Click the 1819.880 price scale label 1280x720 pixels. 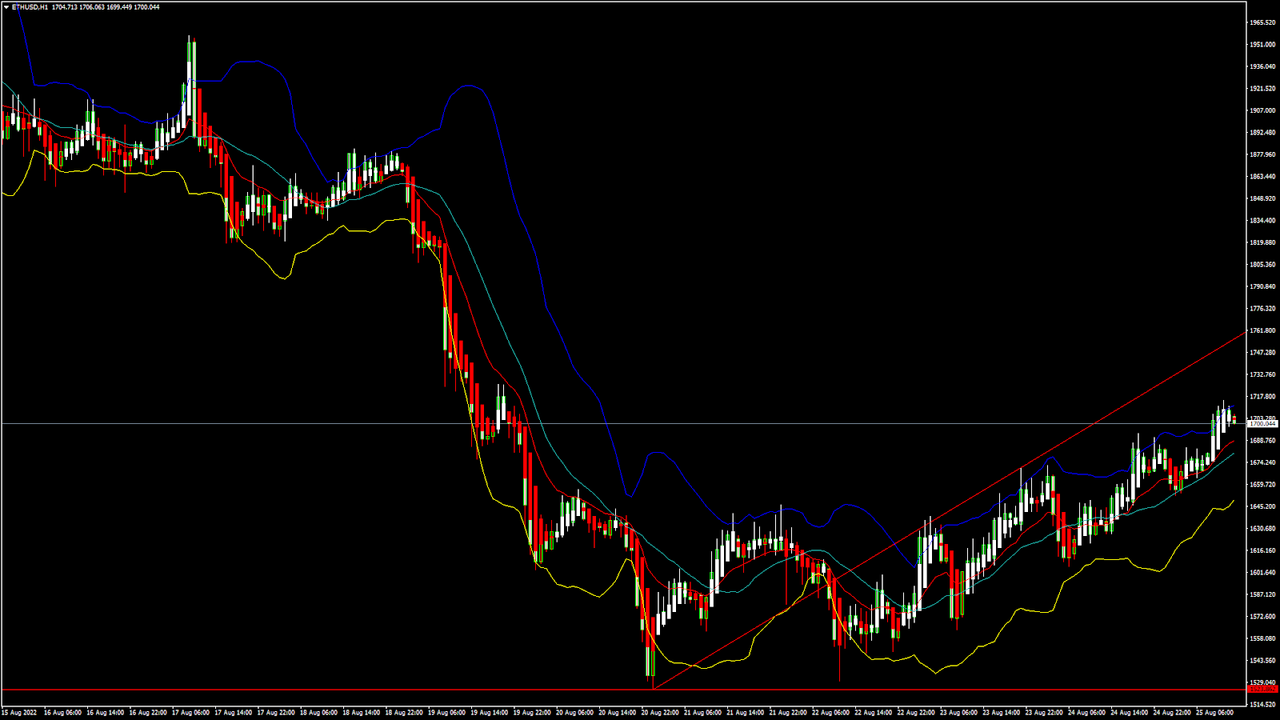click(1263, 242)
